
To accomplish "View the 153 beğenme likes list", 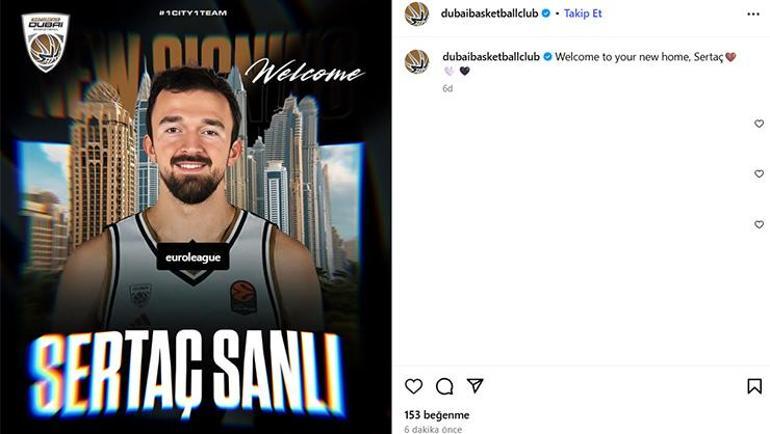I will tap(437, 415).
